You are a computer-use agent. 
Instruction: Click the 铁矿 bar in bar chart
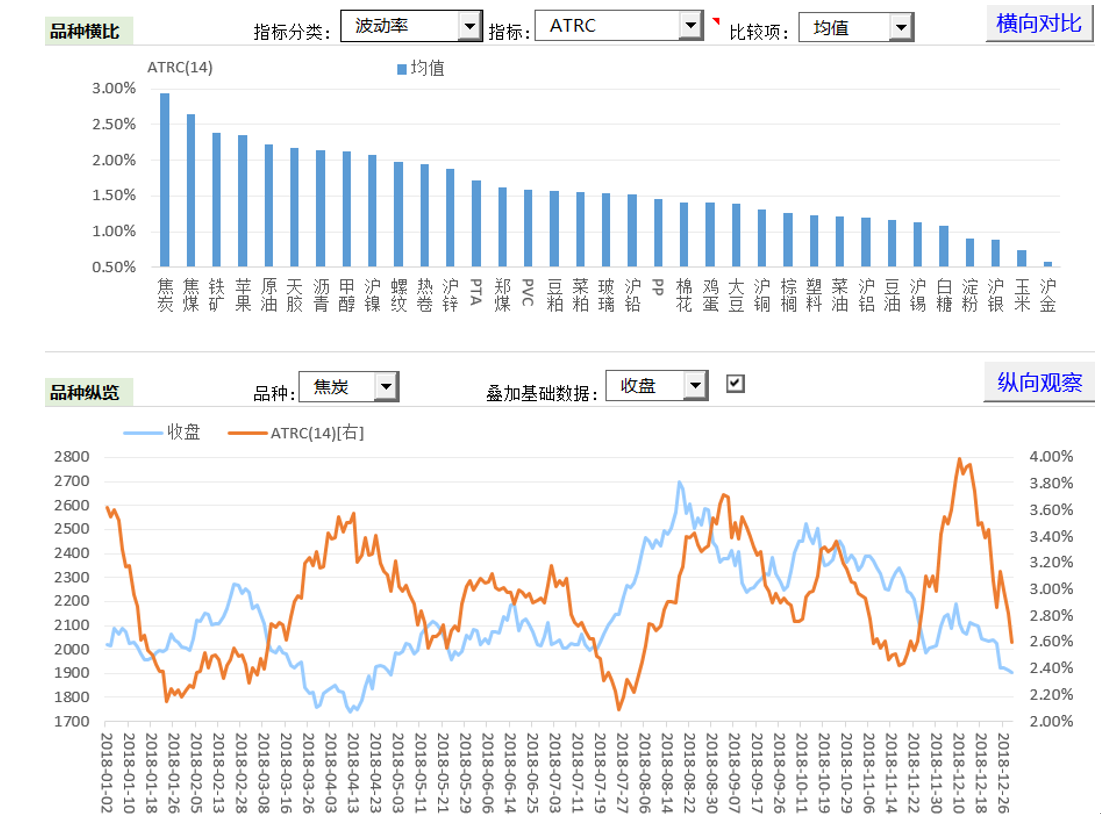pyautogui.click(x=216, y=200)
